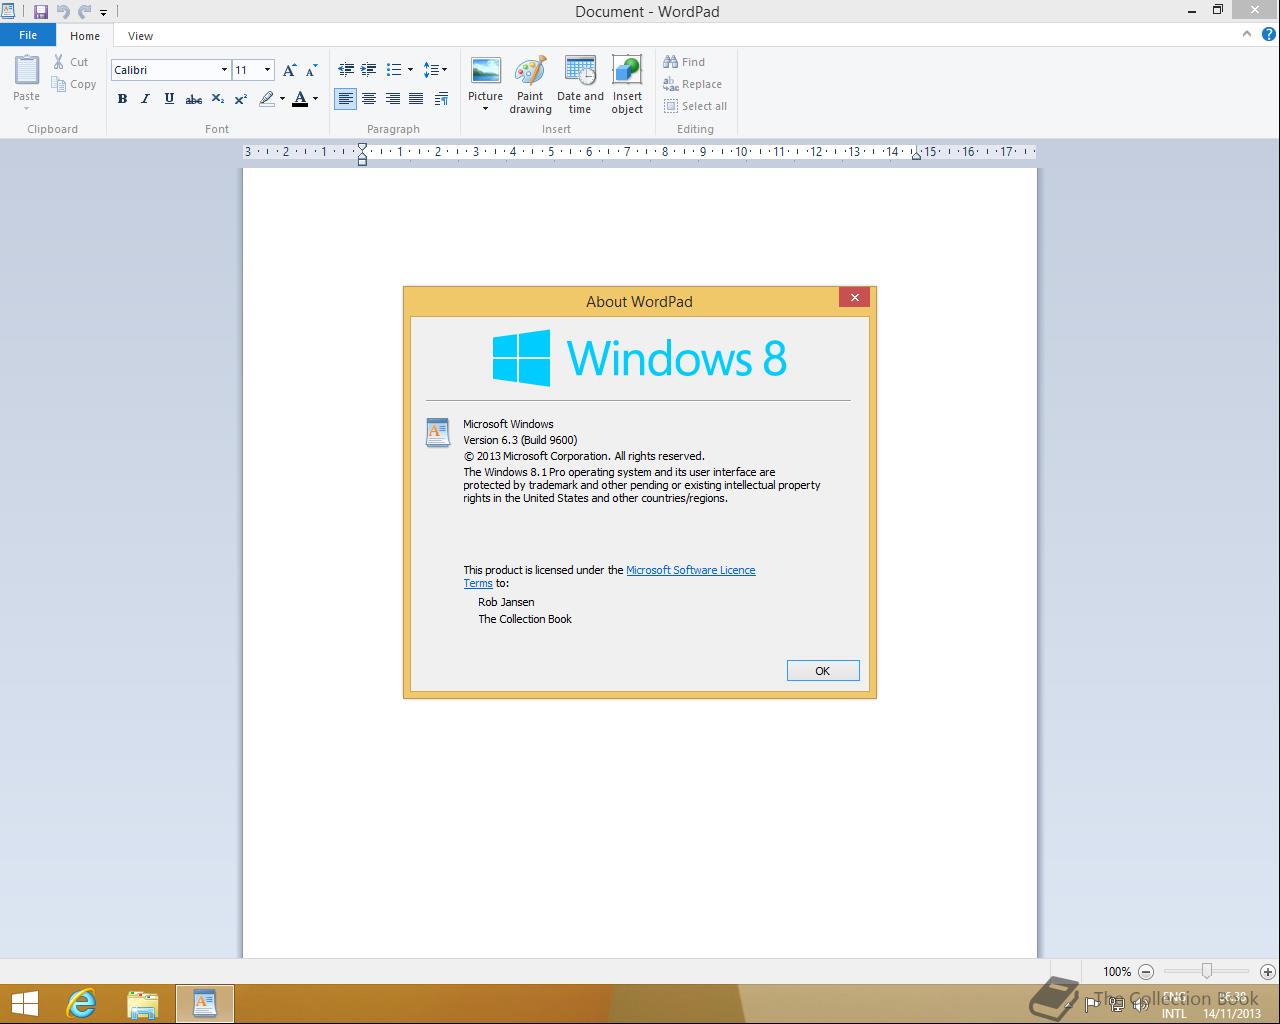1280x1024 pixels.
Task: Expand the list style dropdown arrow
Action: point(410,70)
